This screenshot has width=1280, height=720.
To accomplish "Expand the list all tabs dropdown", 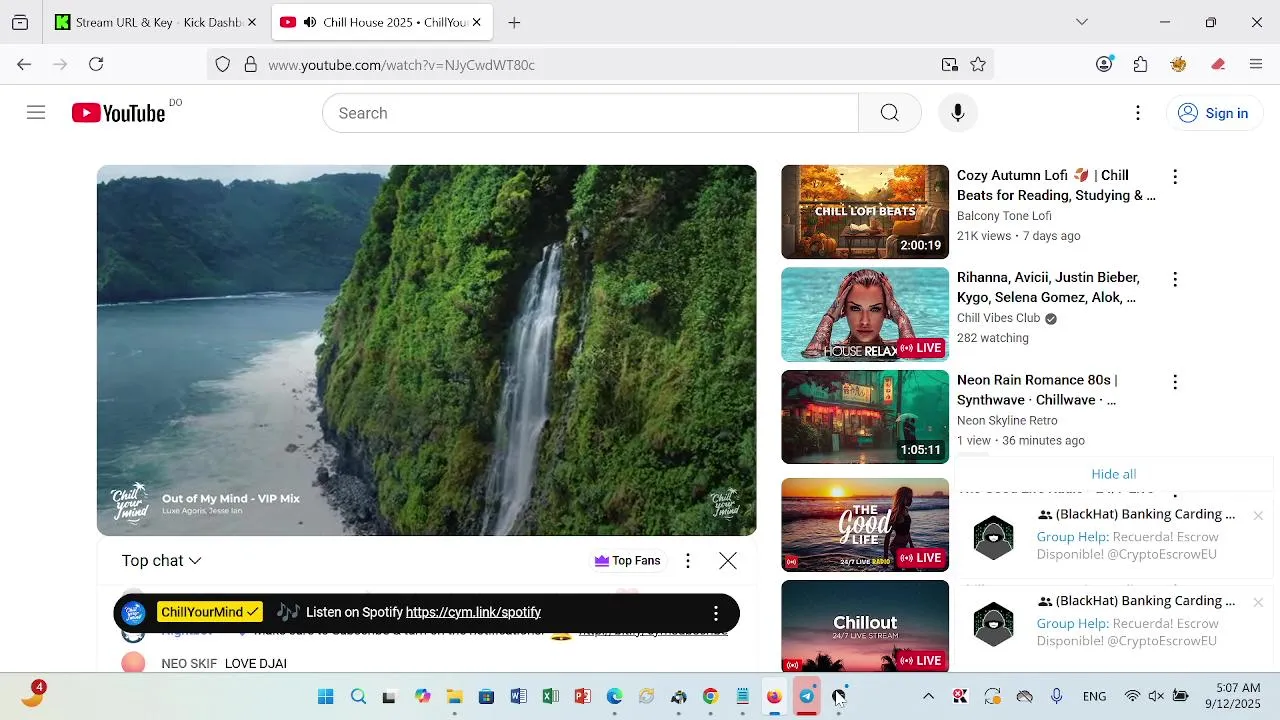I will (1081, 22).
